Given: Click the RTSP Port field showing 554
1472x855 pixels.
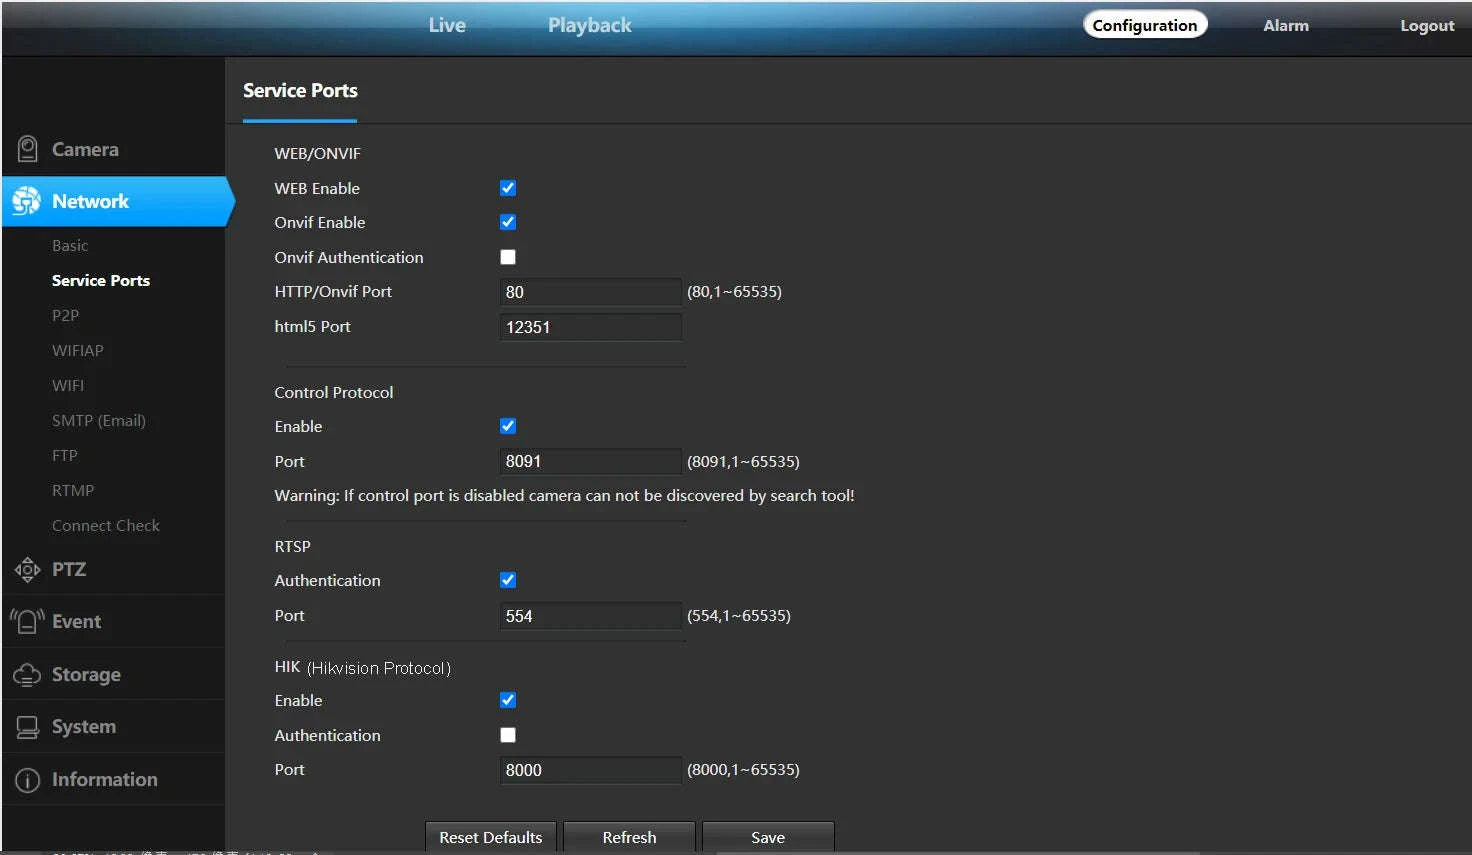Looking at the screenshot, I should click(x=590, y=616).
